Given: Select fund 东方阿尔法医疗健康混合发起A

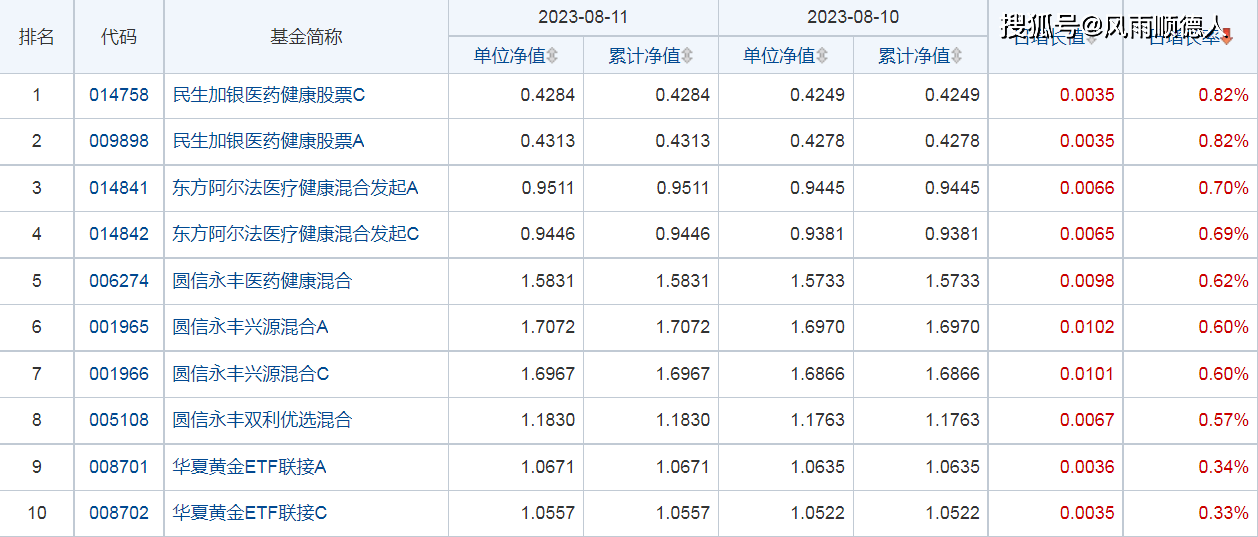Looking at the screenshot, I should point(295,188).
